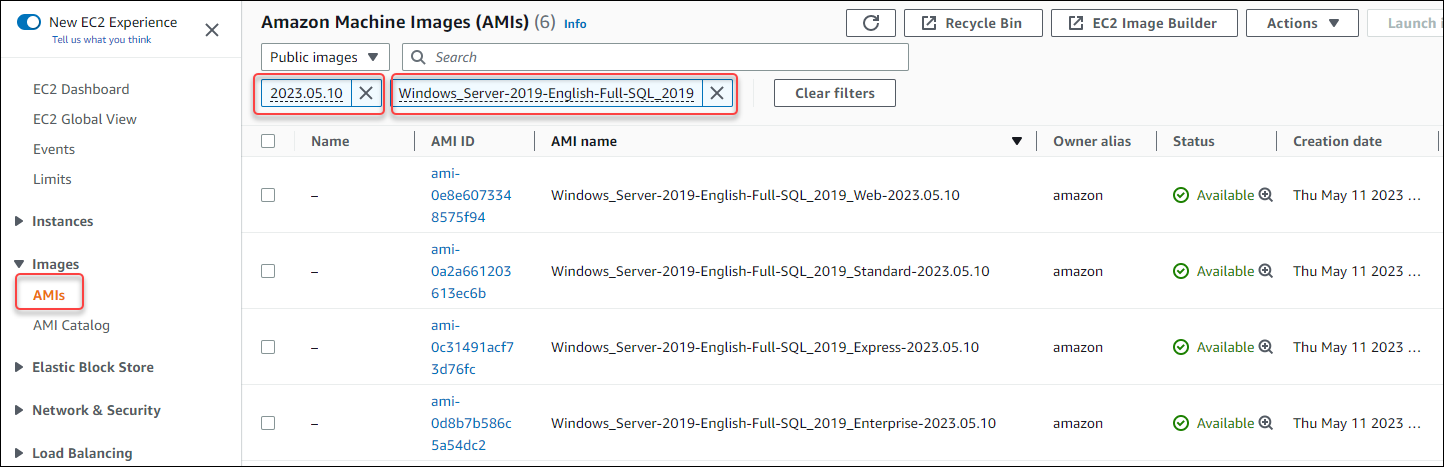1444x467 pixels.
Task: Click zoom icon next to first Available status
Action: (1265, 195)
